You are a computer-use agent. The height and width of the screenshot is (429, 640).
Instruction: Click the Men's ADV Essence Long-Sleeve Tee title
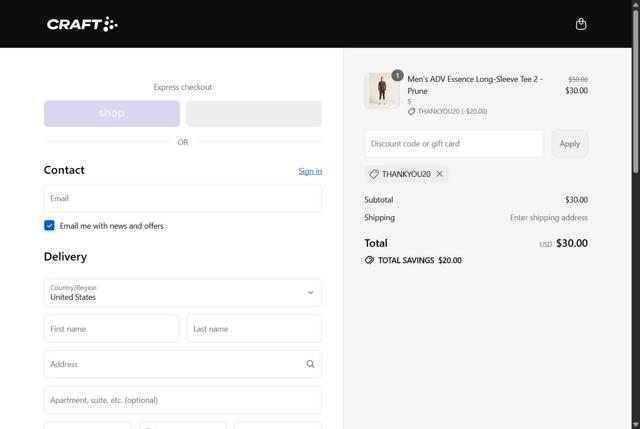pyautogui.click(x=475, y=85)
